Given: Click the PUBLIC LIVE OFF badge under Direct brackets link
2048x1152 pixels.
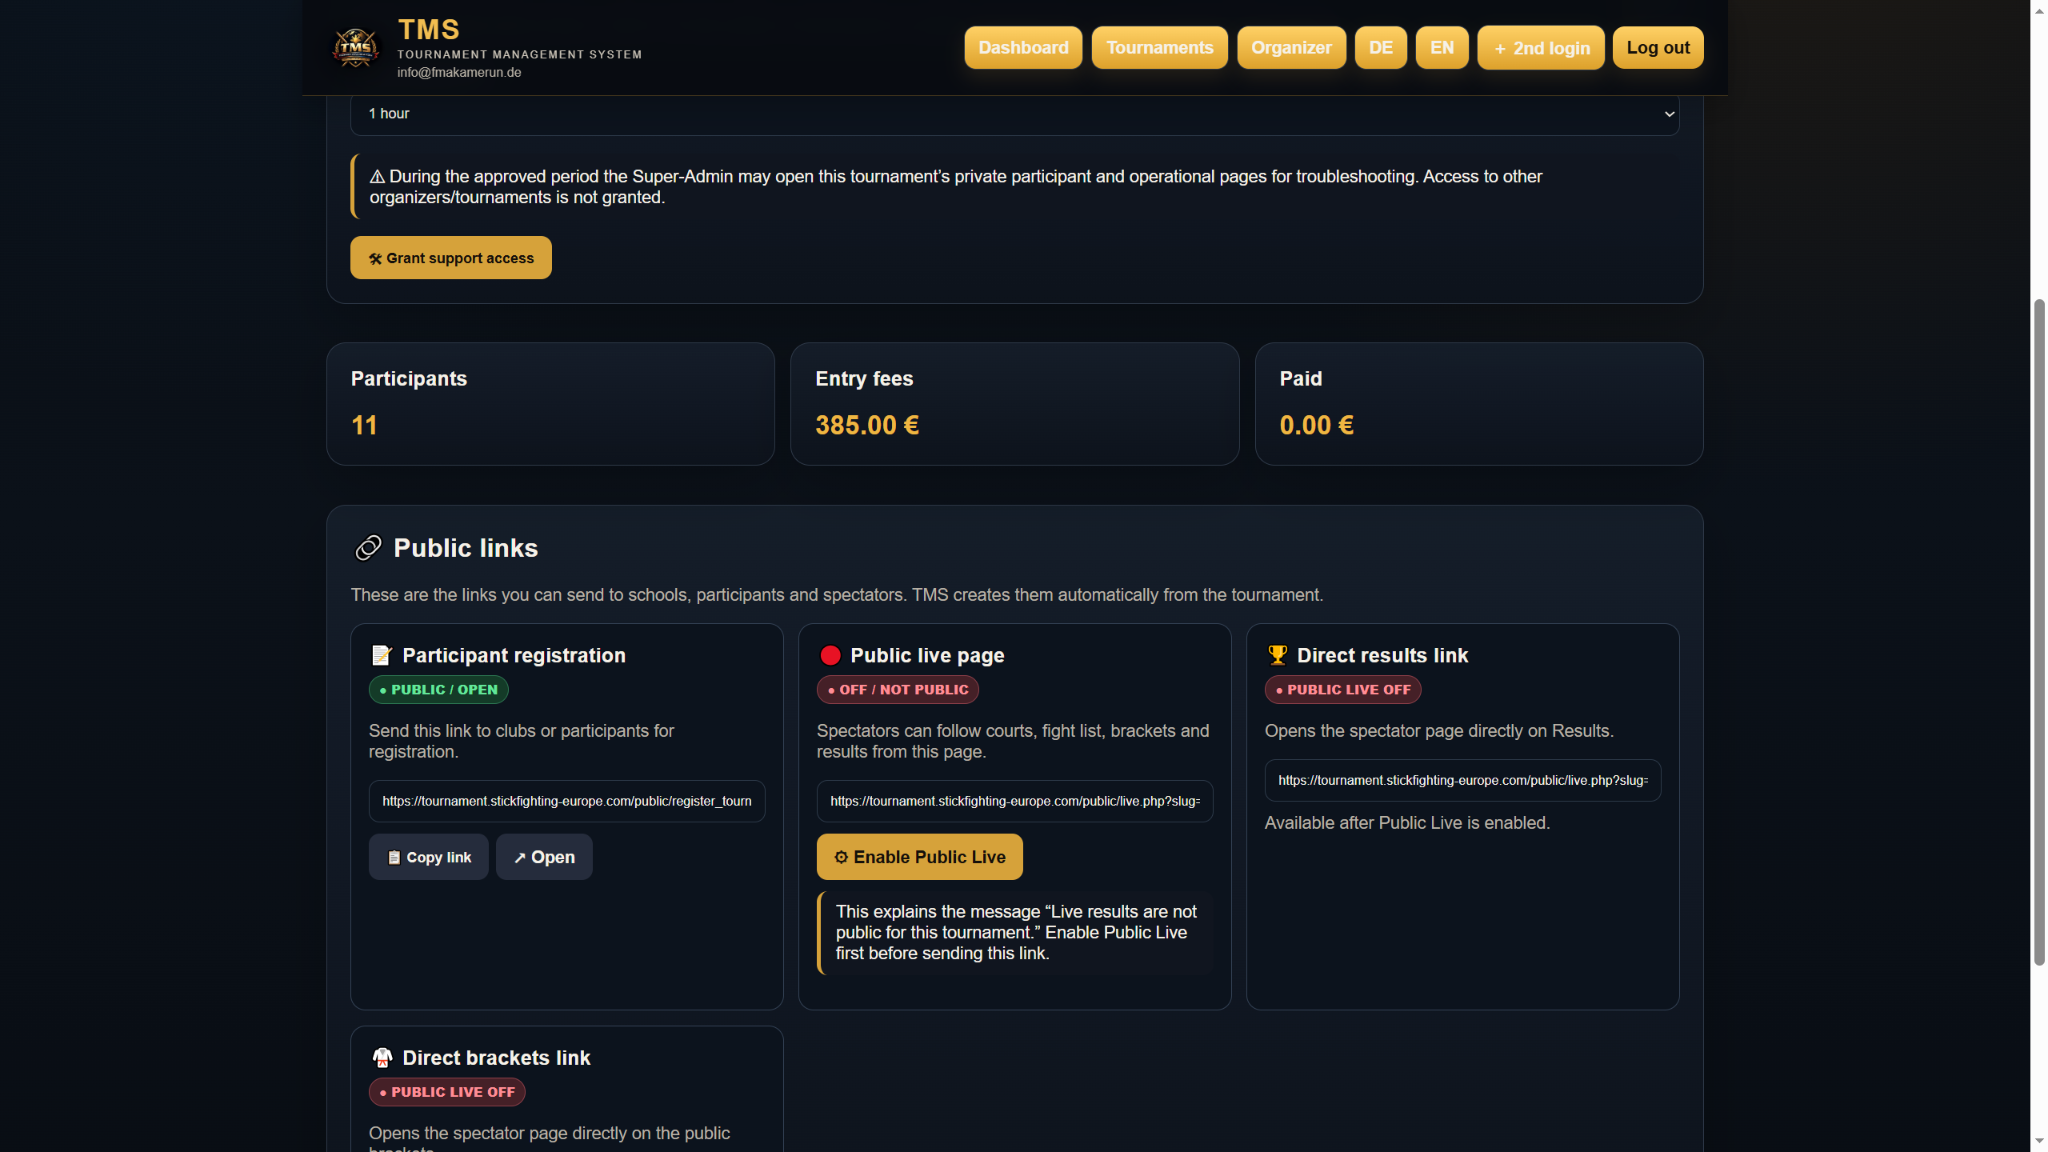Looking at the screenshot, I should click(447, 1092).
